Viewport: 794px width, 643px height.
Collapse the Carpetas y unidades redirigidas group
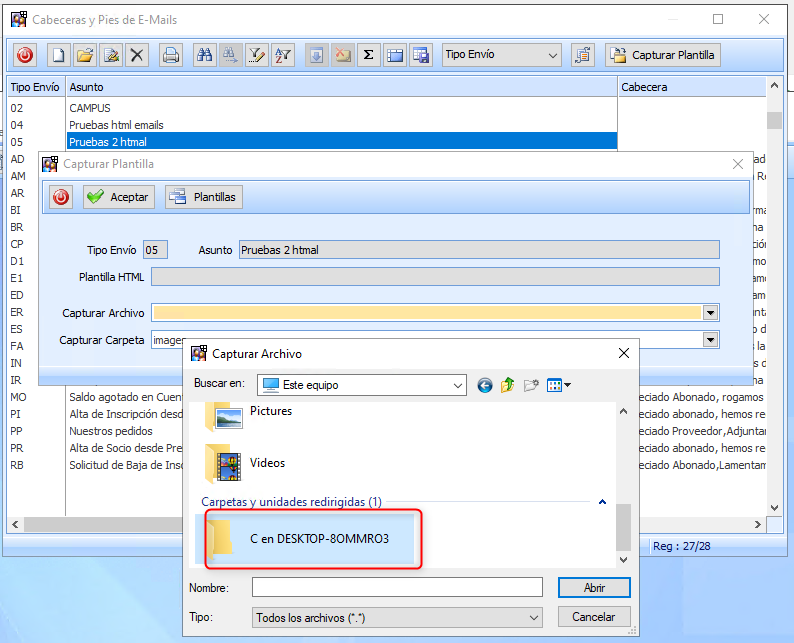(x=602, y=502)
